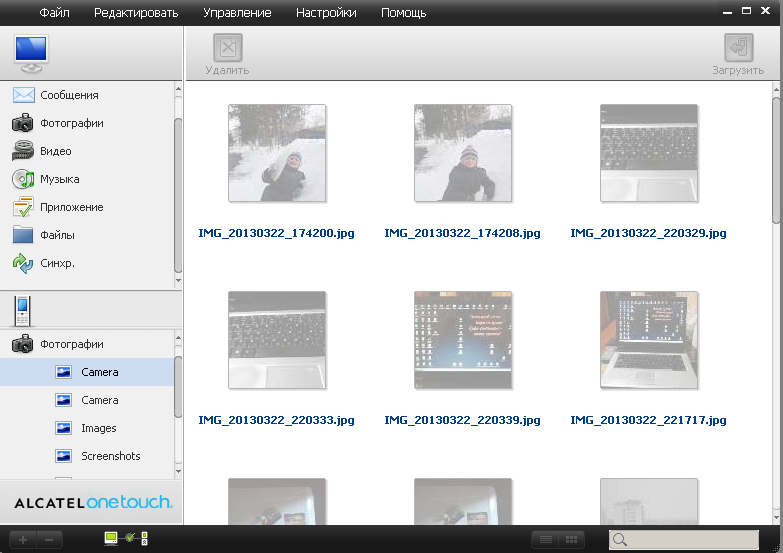Open PC Фотографии camera icon in upper list
This screenshot has height=553, width=783.
click(x=22, y=123)
